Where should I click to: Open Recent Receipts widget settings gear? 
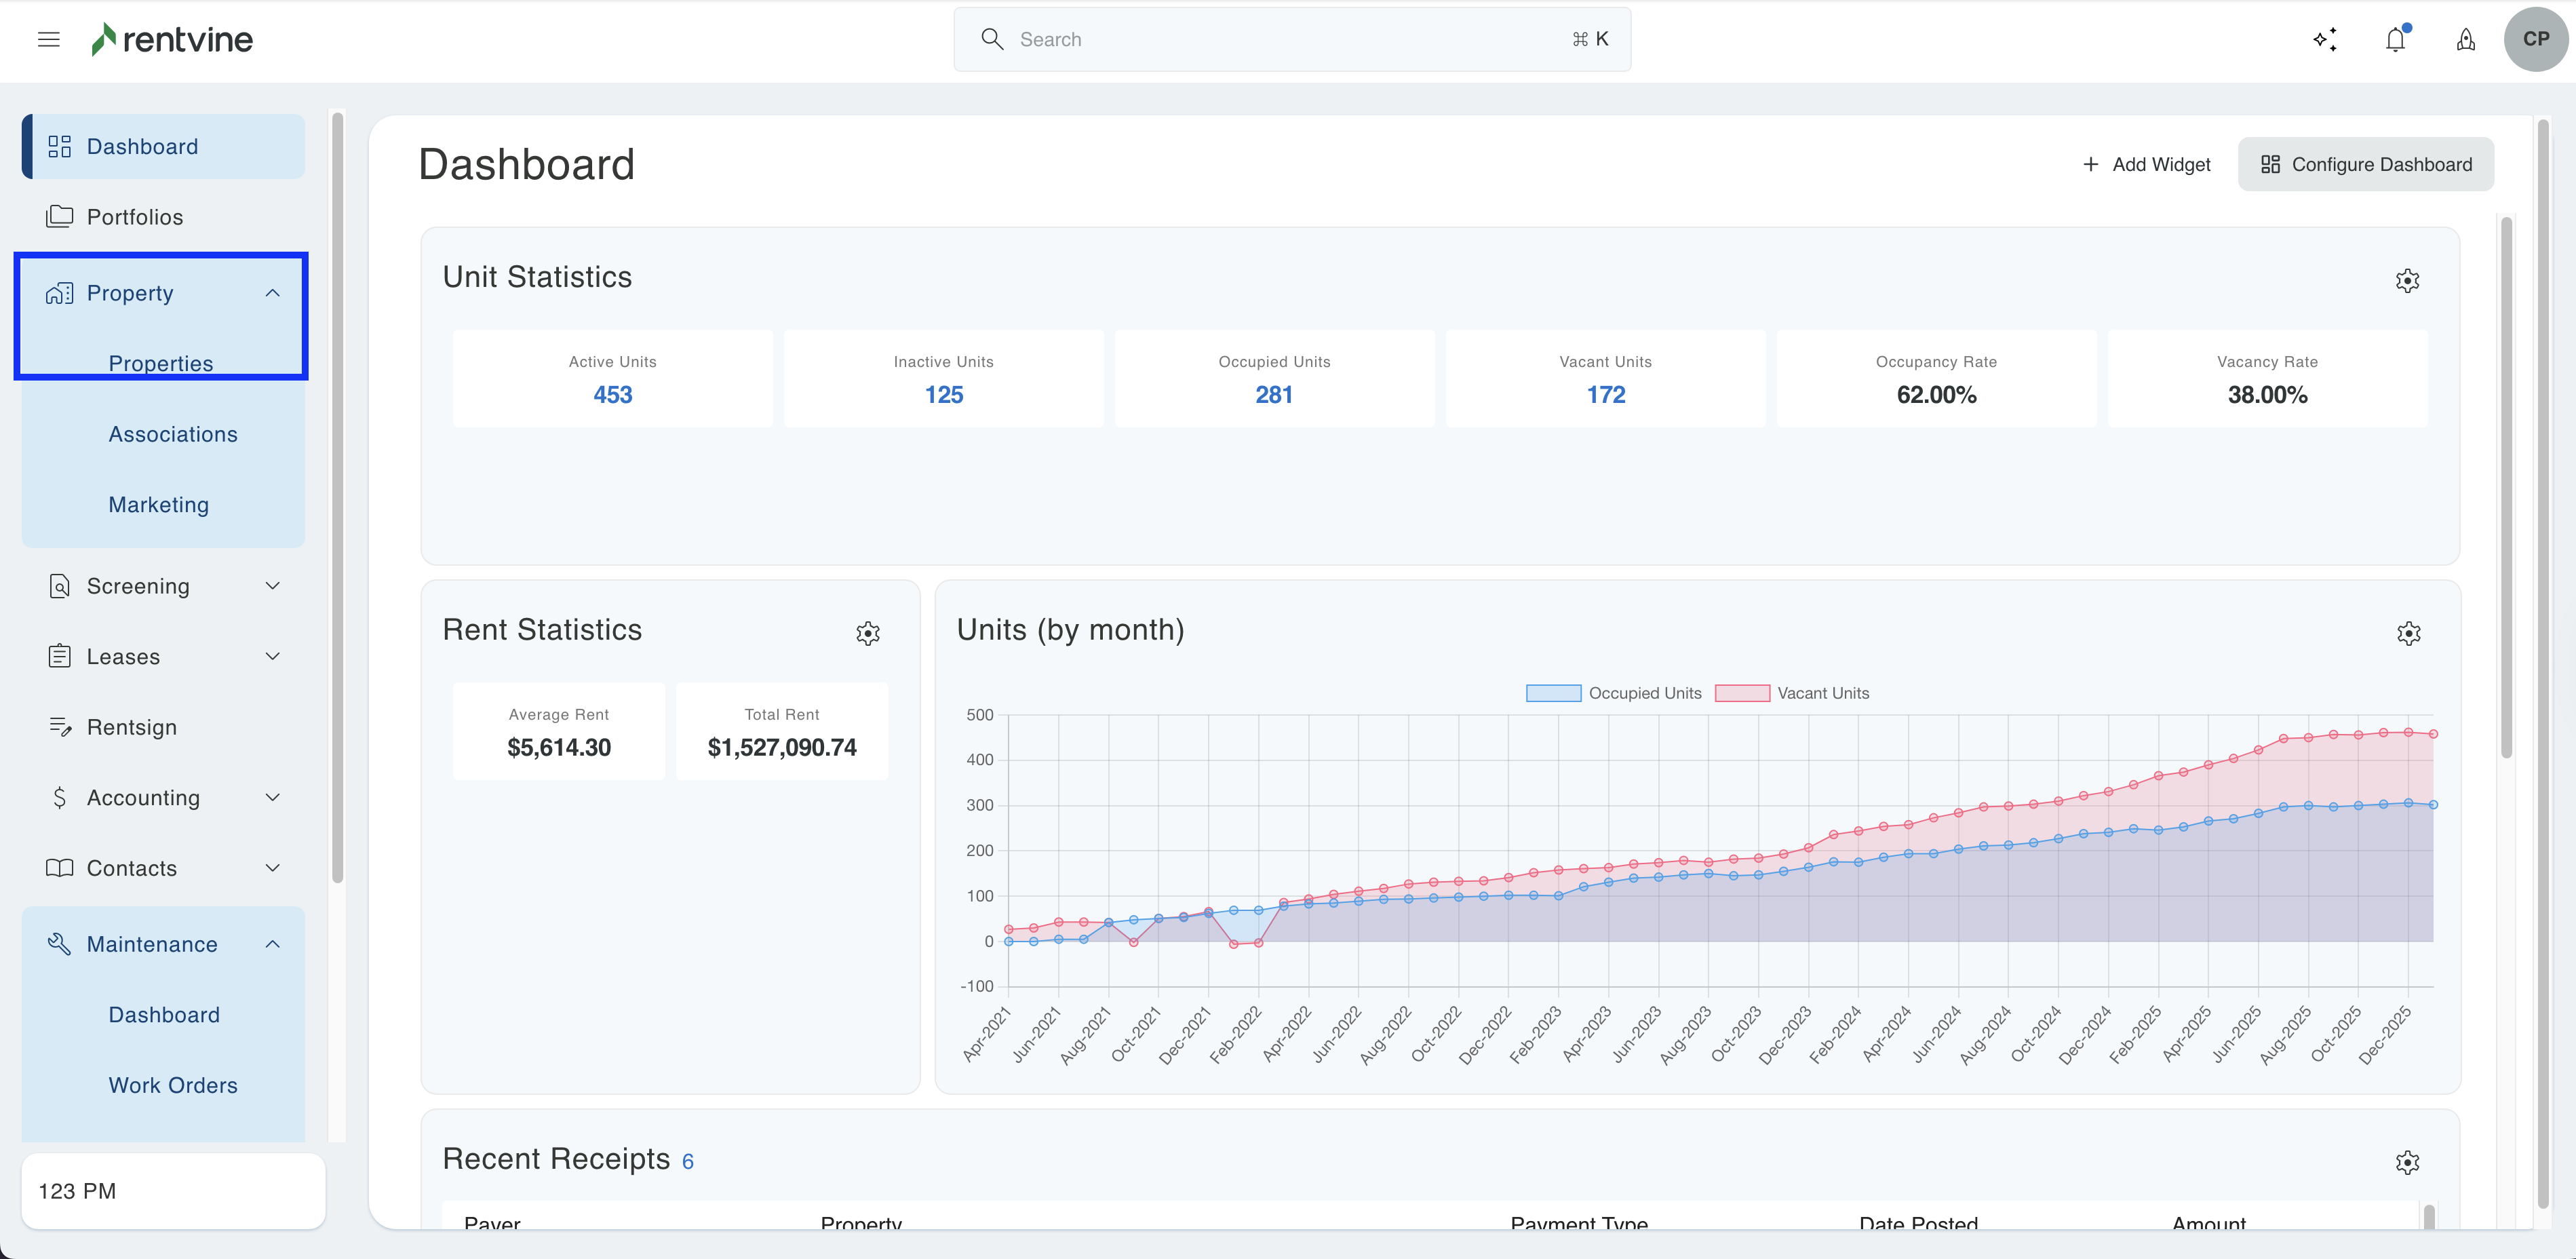coord(2407,1162)
